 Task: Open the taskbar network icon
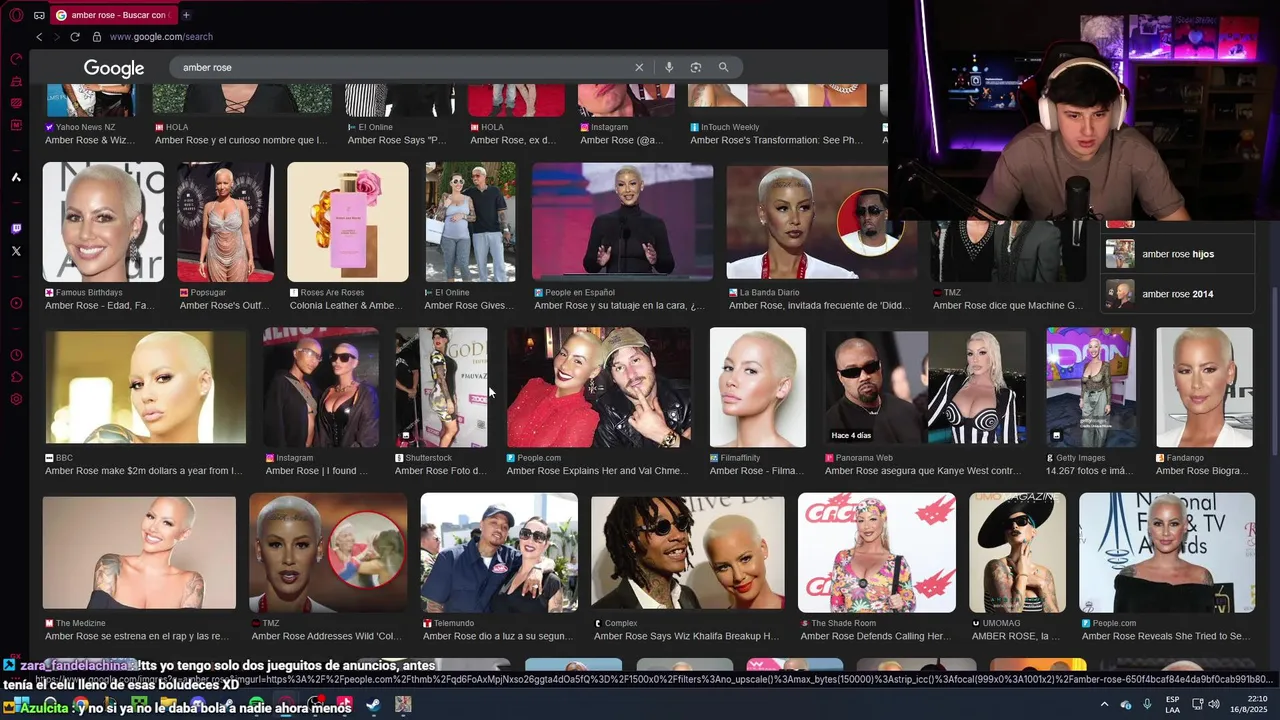[x=1196, y=705]
